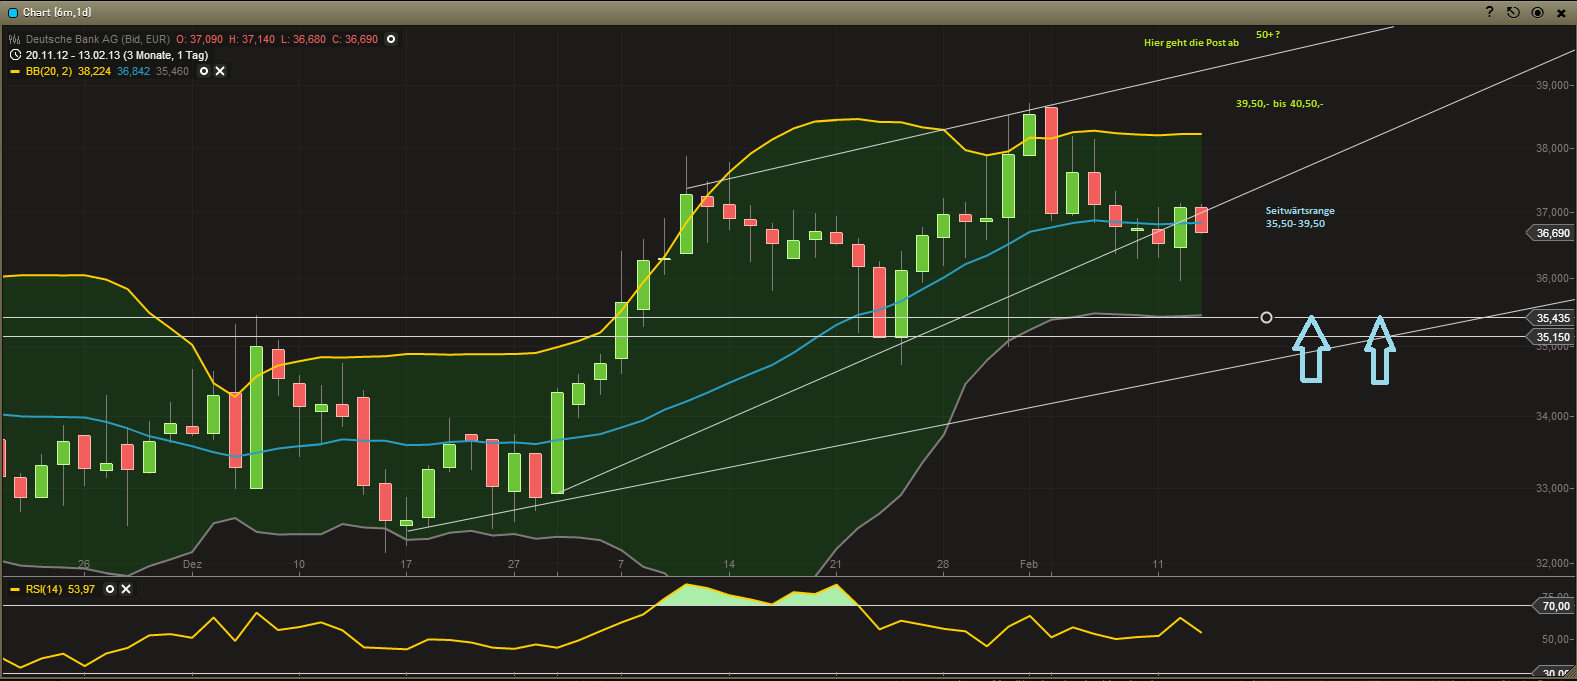Screen dimensions: 1577x681
Task: Click the '35,50-39,50' annotation text
Action: tap(1295, 224)
